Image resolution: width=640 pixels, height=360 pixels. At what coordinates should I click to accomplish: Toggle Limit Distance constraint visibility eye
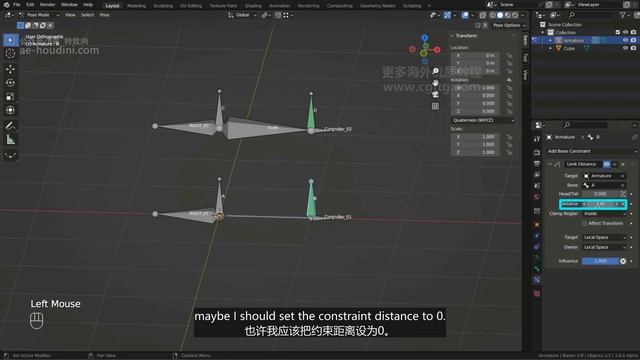point(607,164)
